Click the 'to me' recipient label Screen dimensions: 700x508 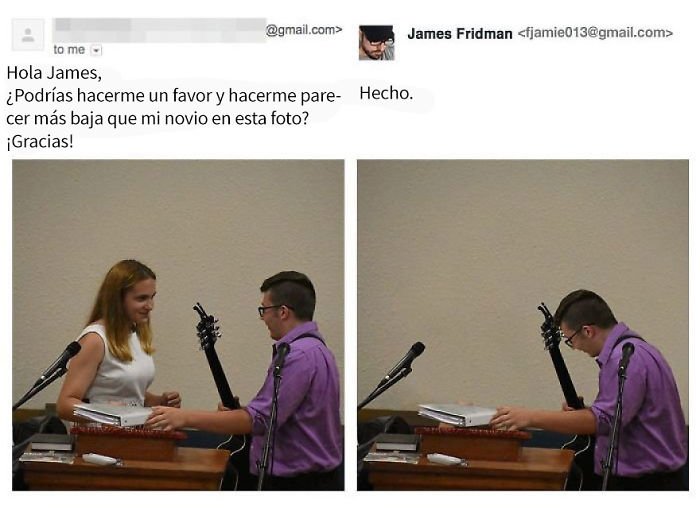click(x=69, y=50)
